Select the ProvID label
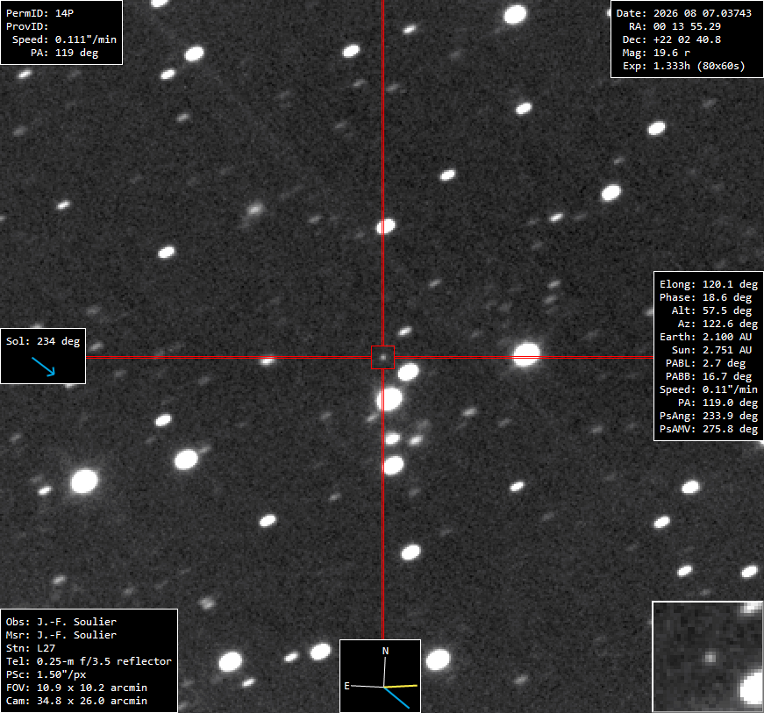The height and width of the screenshot is (713, 764). 27,26
